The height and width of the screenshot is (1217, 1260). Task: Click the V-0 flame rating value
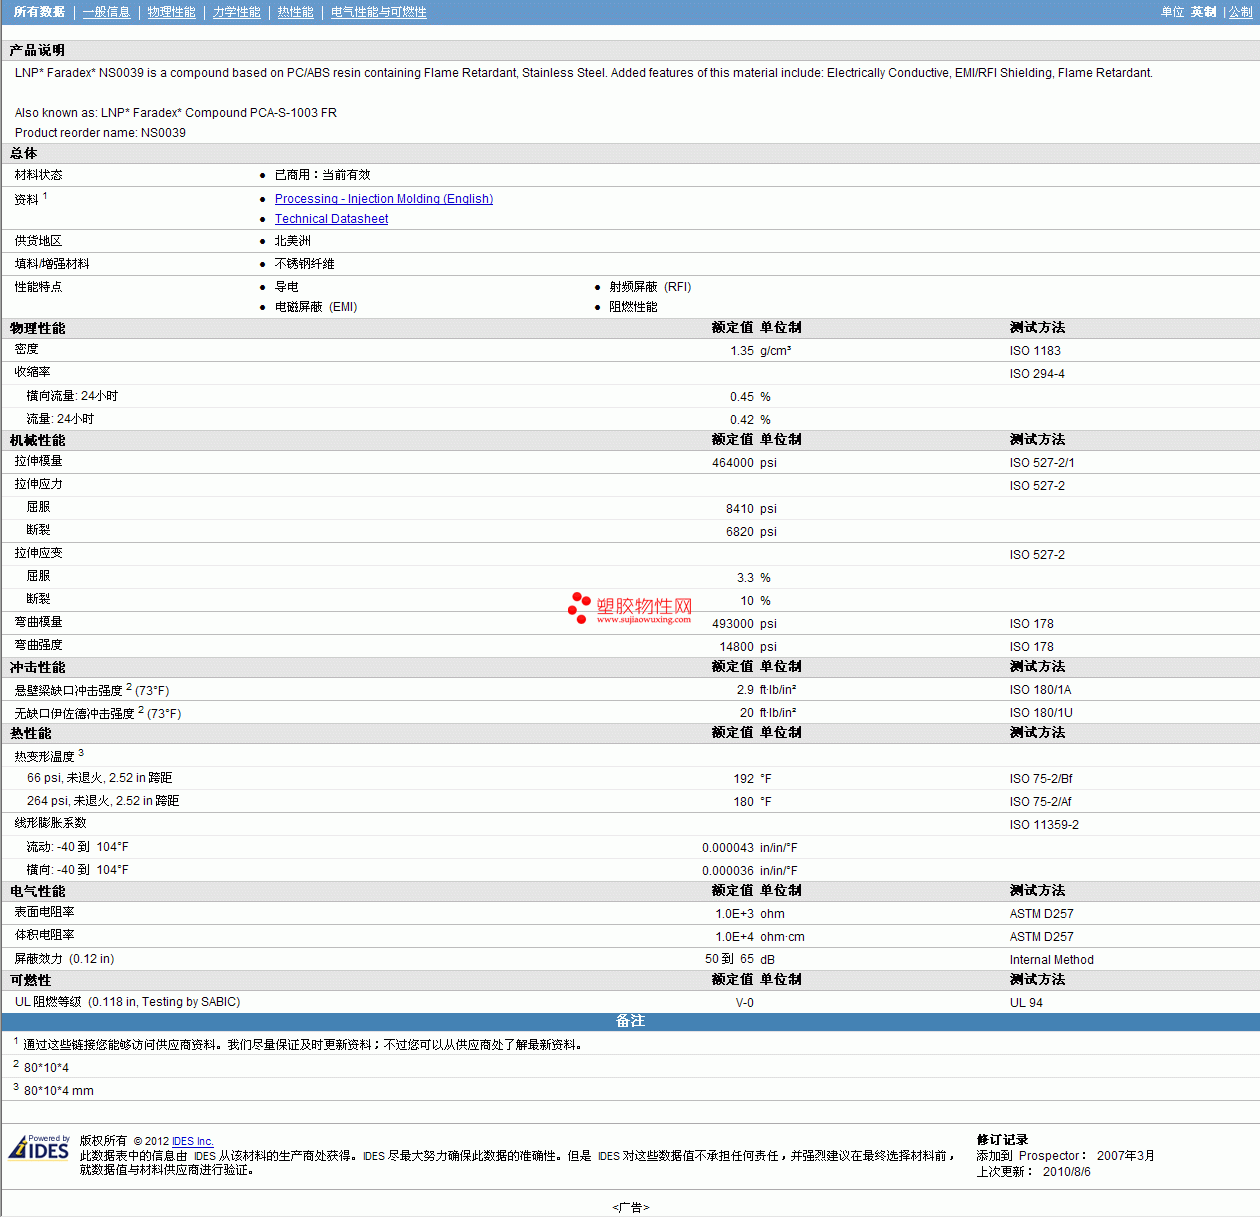[x=745, y=1003]
